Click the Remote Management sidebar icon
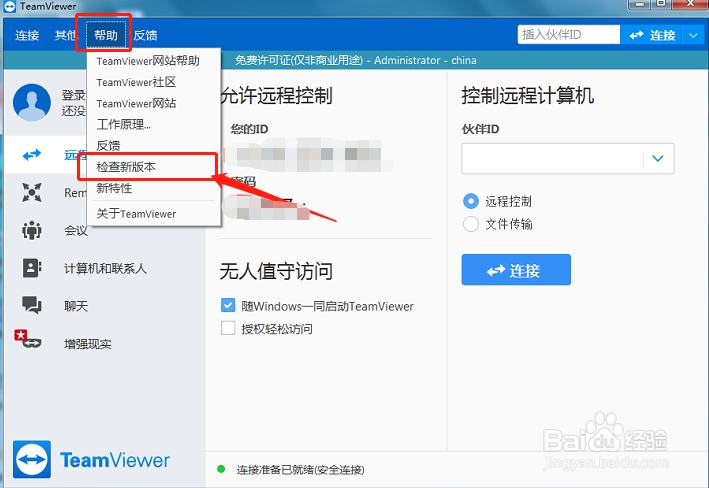The image size is (709, 488). (32, 193)
